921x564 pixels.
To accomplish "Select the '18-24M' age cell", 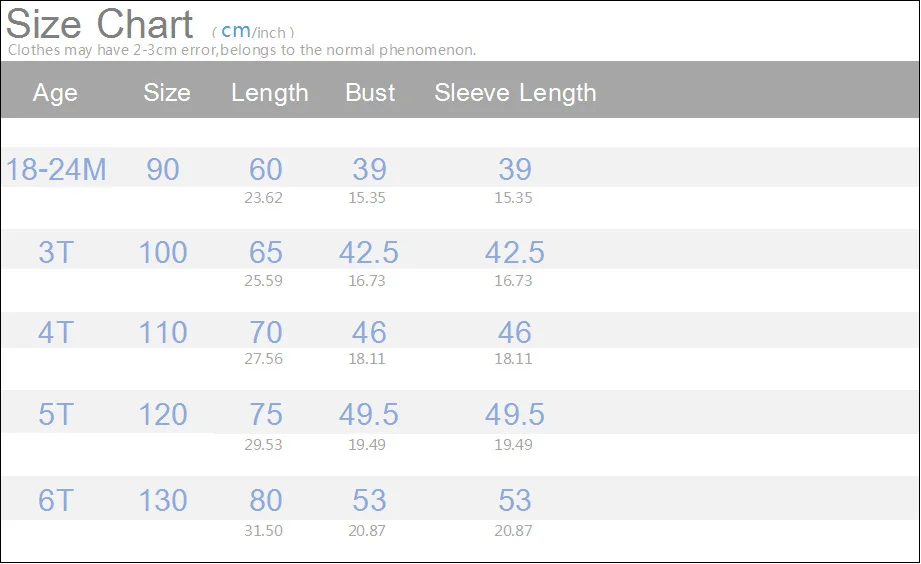I will point(56,170).
